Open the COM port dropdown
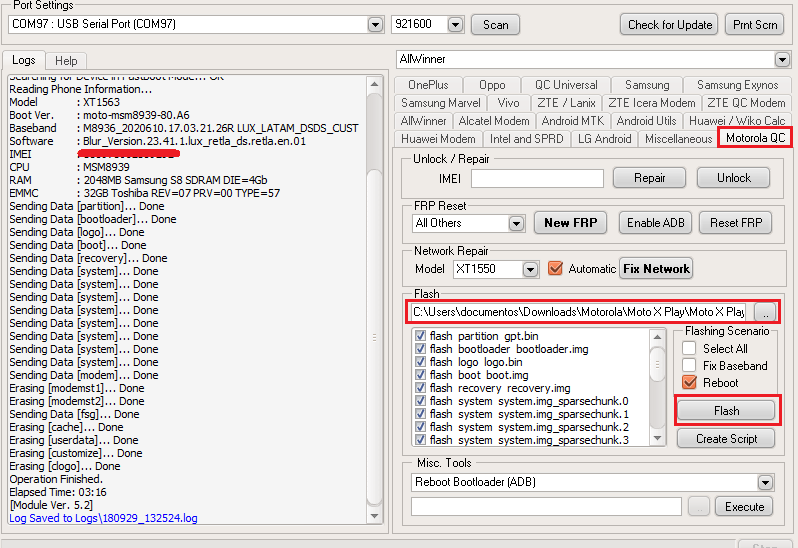The width and height of the screenshot is (798, 548). pyautogui.click(x=375, y=24)
